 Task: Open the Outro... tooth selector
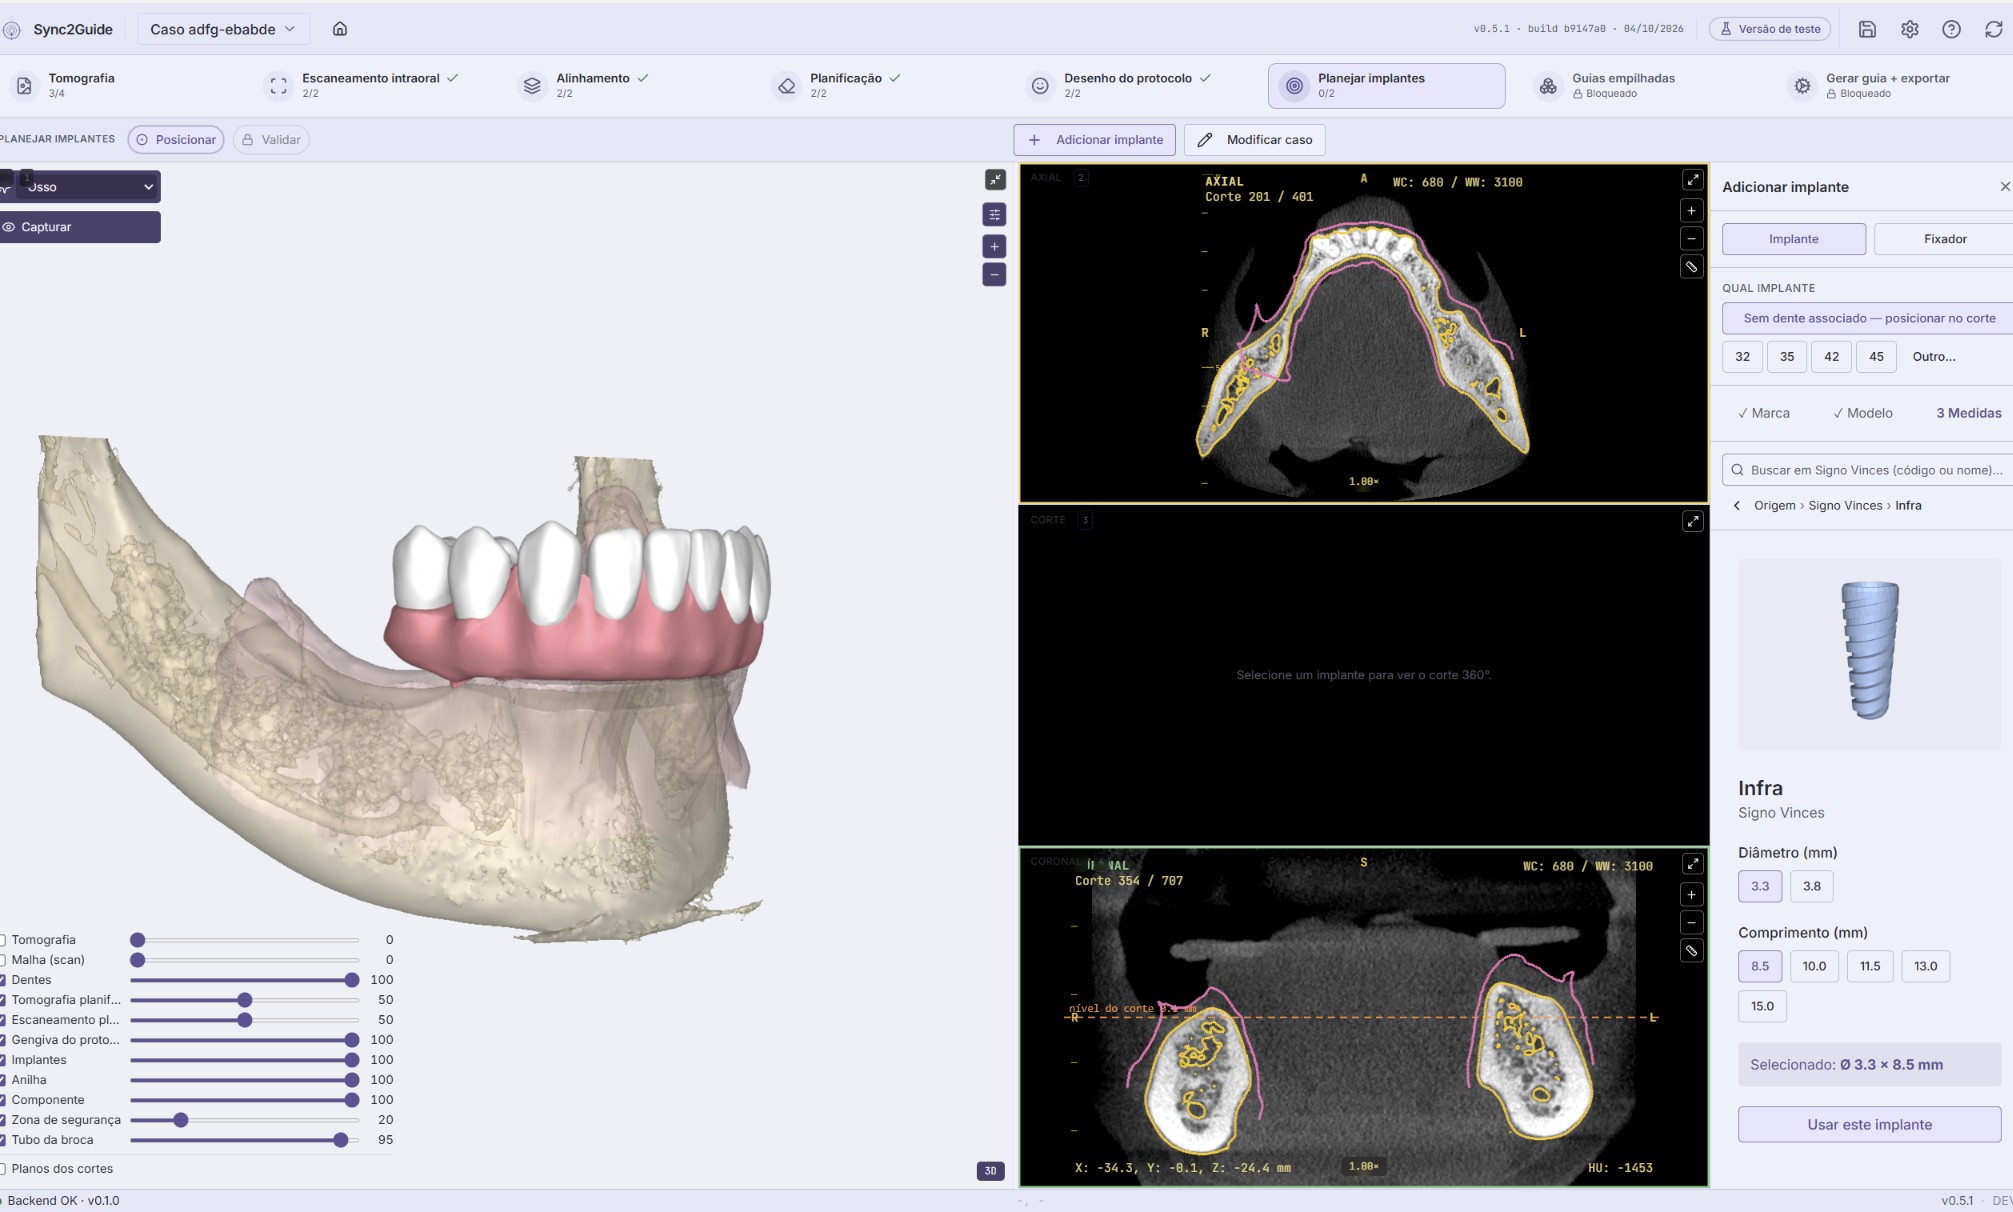[1934, 357]
